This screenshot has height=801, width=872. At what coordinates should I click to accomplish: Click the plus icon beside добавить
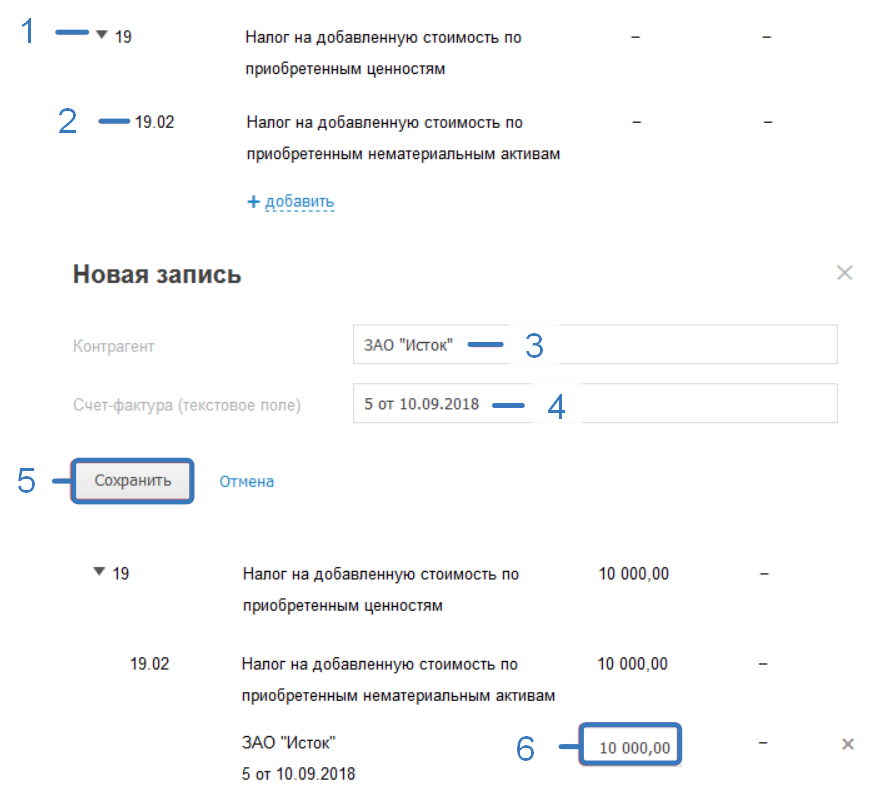(253, 202)
